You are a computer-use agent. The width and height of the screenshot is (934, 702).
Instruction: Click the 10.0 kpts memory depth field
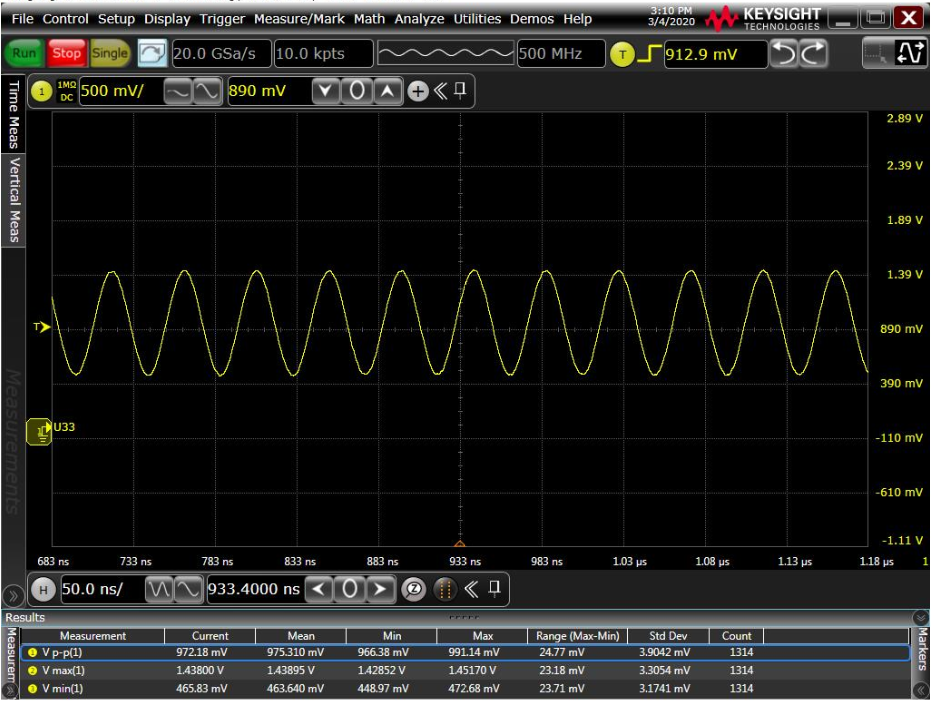tap(323, 54)
